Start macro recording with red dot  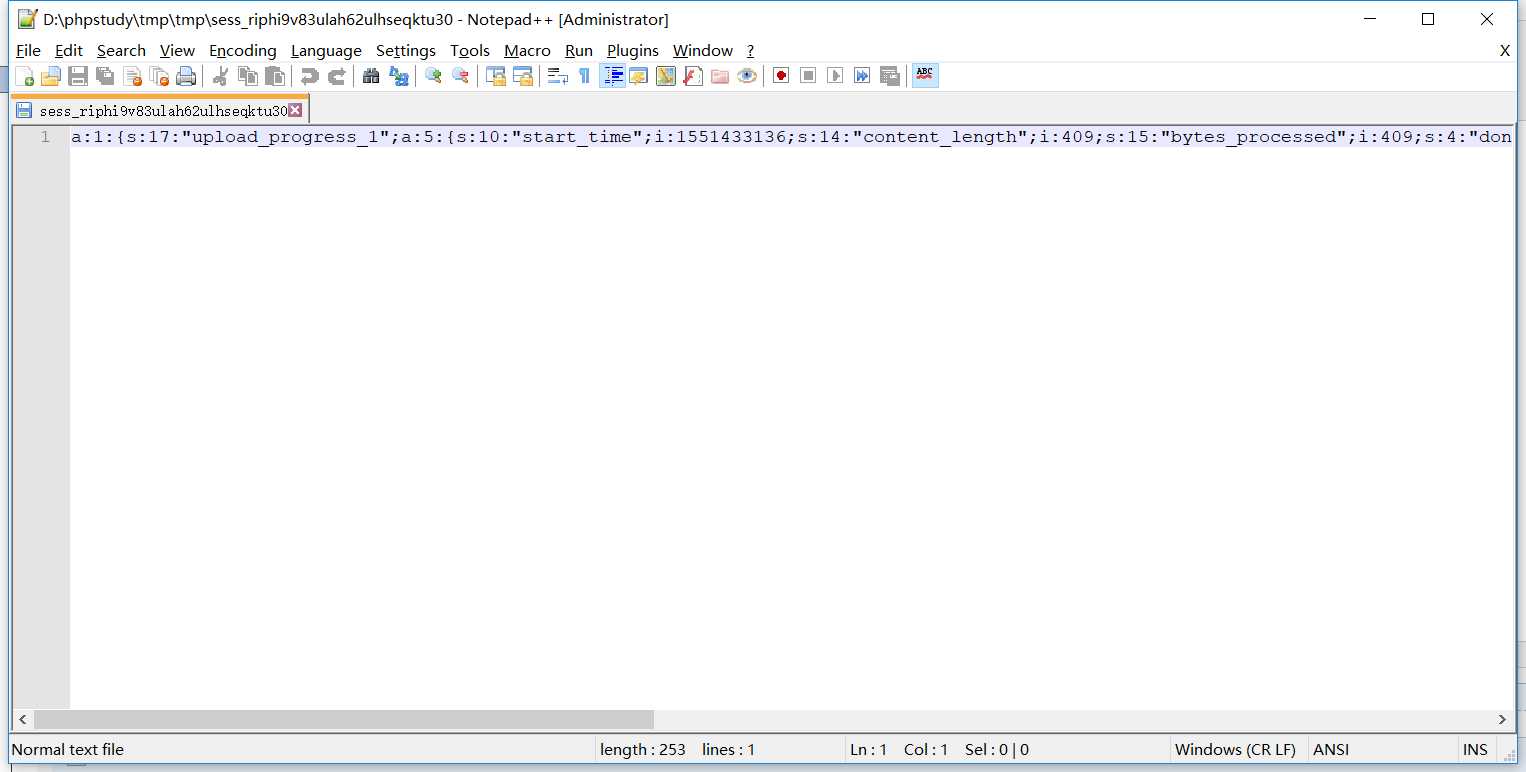pyautogui.click(x=781, y=76)
